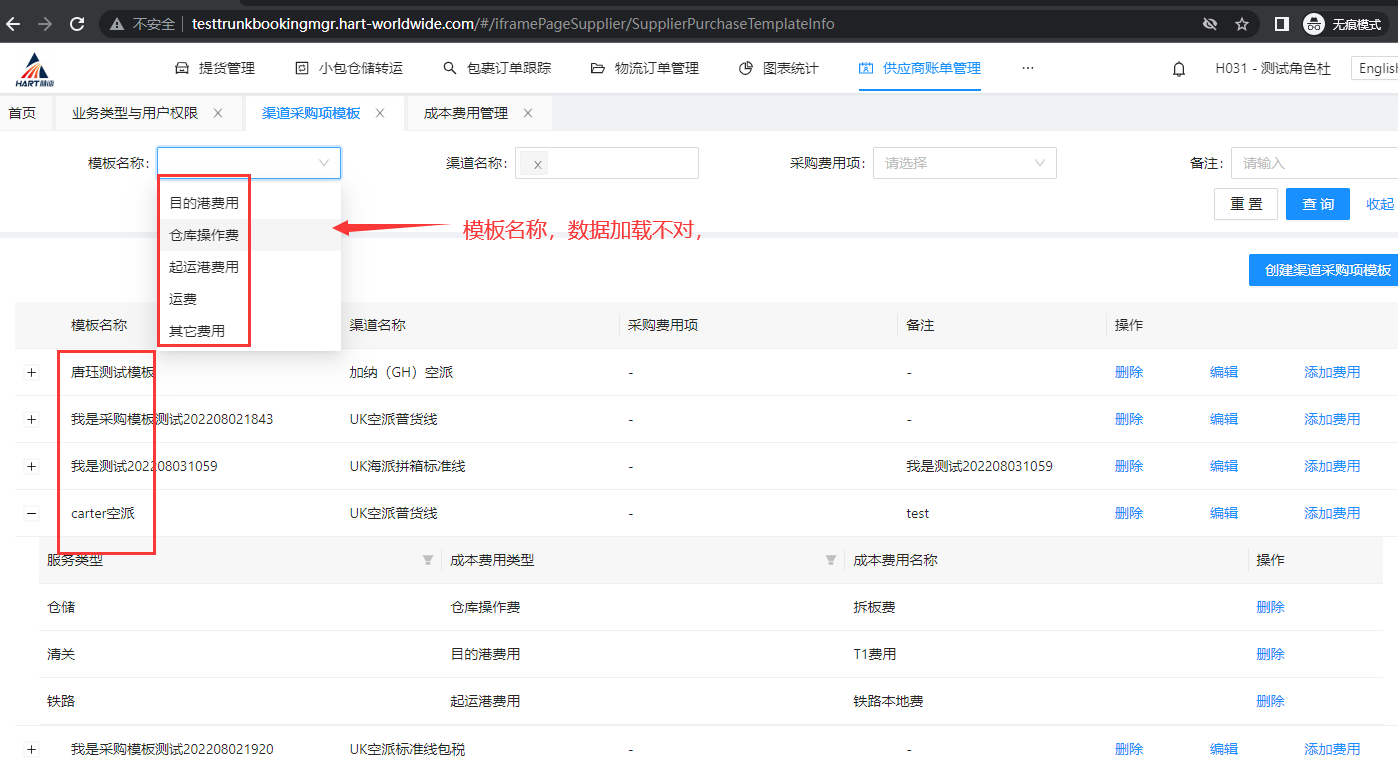Close the 成本费用管理 tab
This screenshot has width=1398, height=763.
point(529,113)
